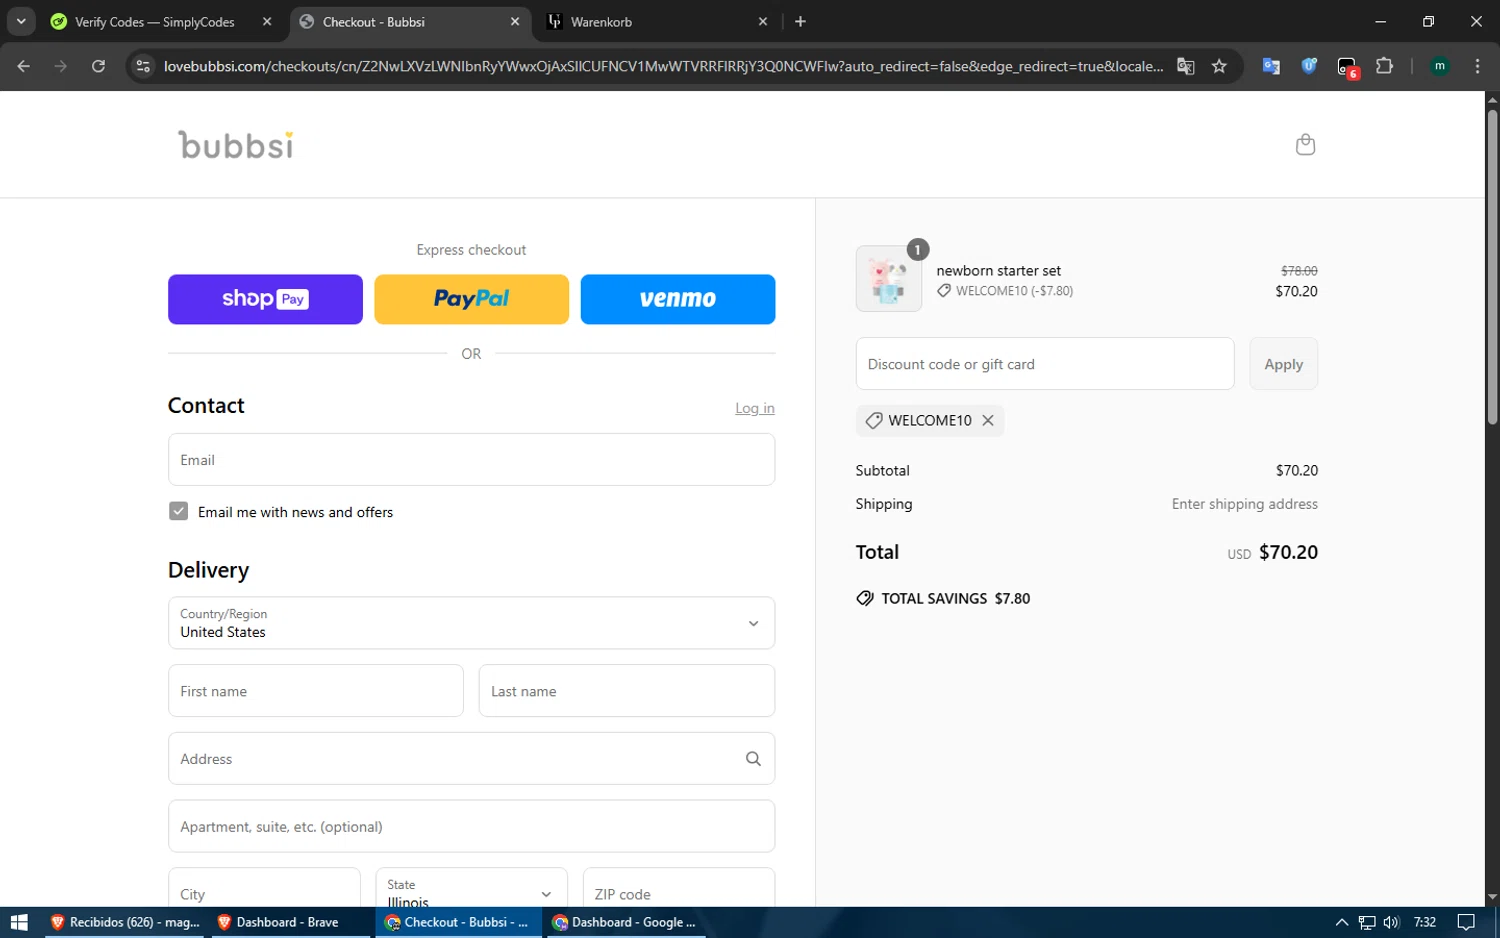Image resolution: width=1500 pixels, height=938 pixels.
Task: Open the volume control in system tray
Action: [1391, 922]
